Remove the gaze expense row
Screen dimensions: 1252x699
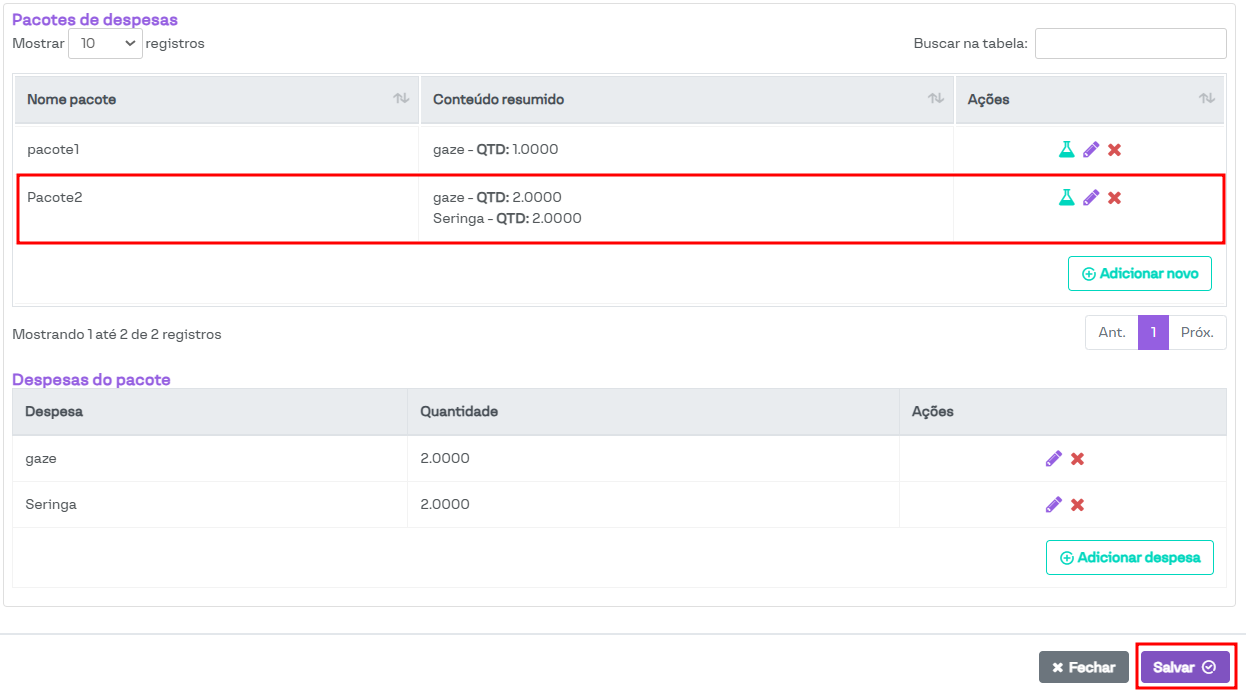[1077, 458]
